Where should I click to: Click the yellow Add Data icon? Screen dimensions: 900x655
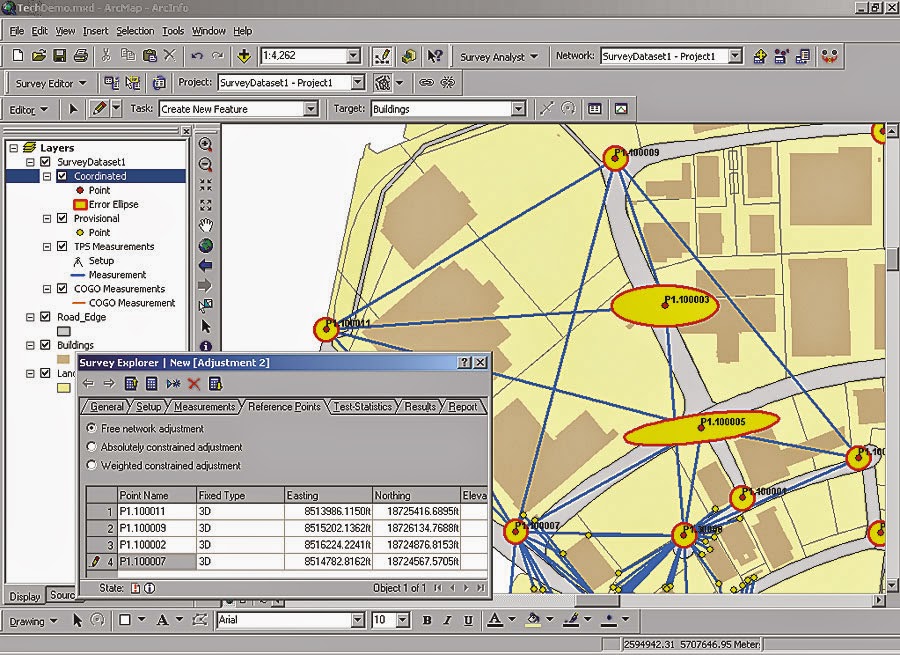pyautogui.click(x=244, y=56)
